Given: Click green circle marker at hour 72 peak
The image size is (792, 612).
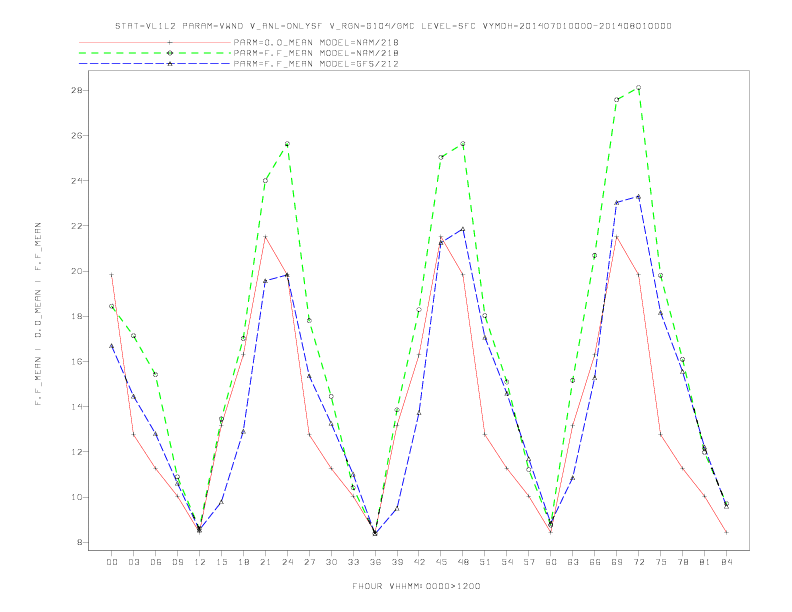Looking at the screenshot, I should (638, 88).
